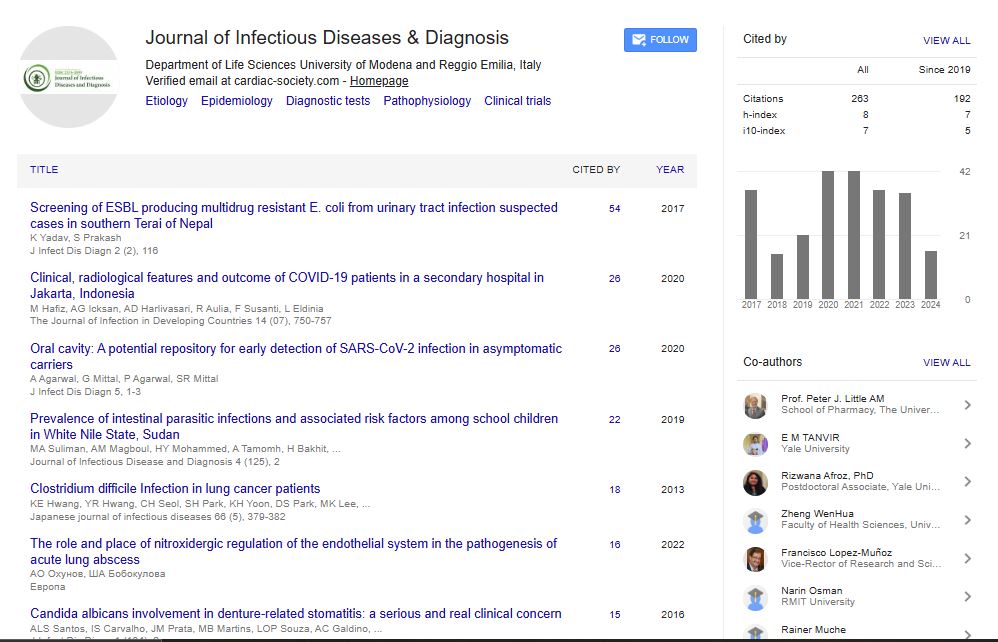Expand chevron next to Zheng WenHua

pos(967,520)
